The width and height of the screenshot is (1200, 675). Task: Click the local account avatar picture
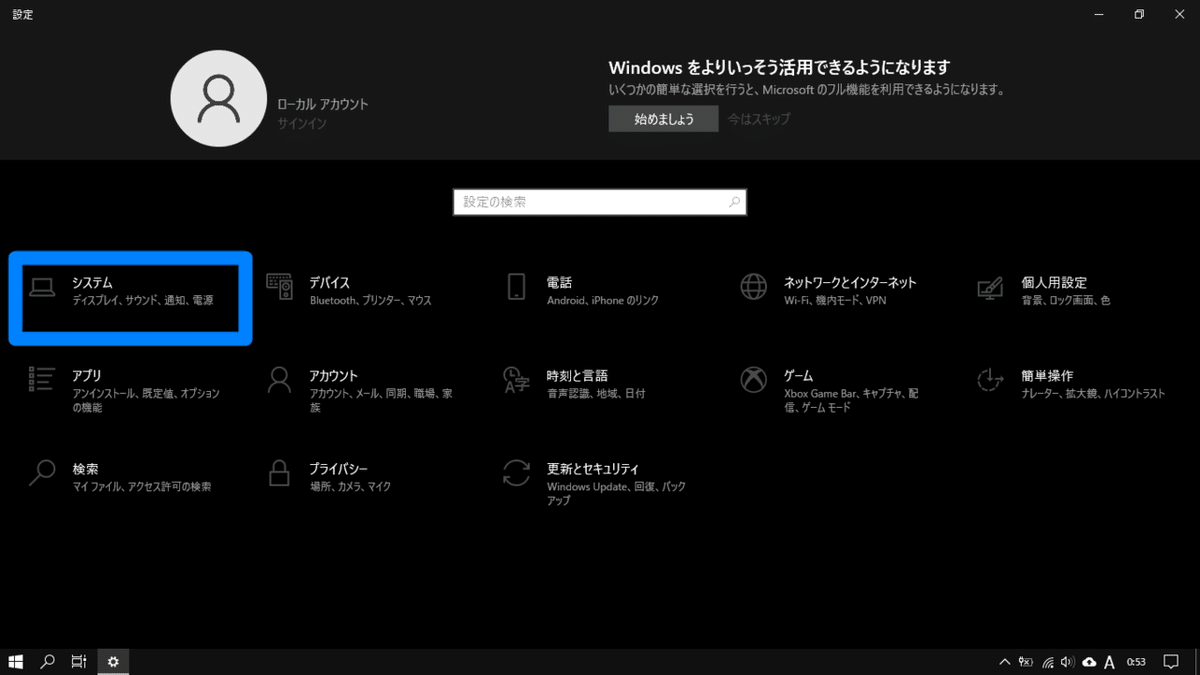pyautogui.click(x=217, y=100)
